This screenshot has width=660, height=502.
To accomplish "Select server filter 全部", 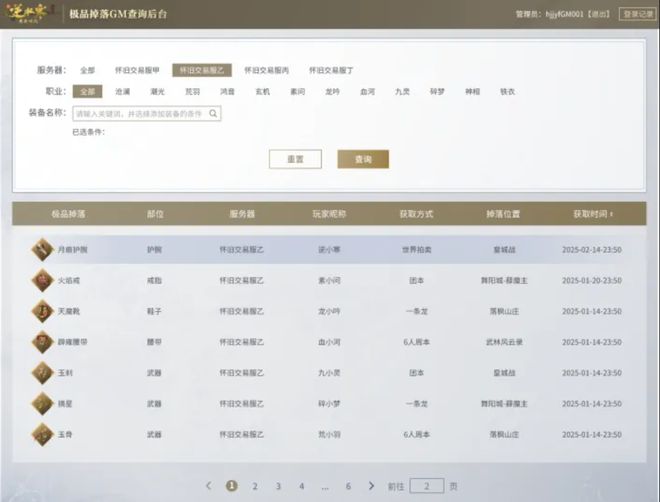I will tap(88, 70).
